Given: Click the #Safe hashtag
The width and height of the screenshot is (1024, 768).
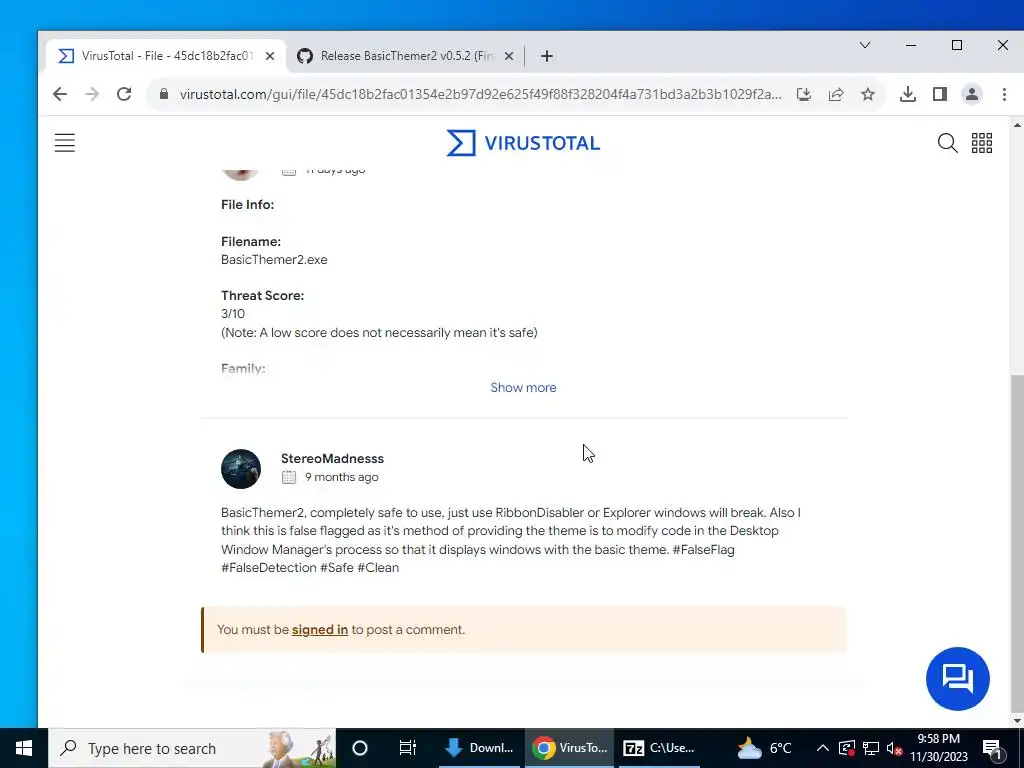Looking at the screenshot, I should pos(336,568).
